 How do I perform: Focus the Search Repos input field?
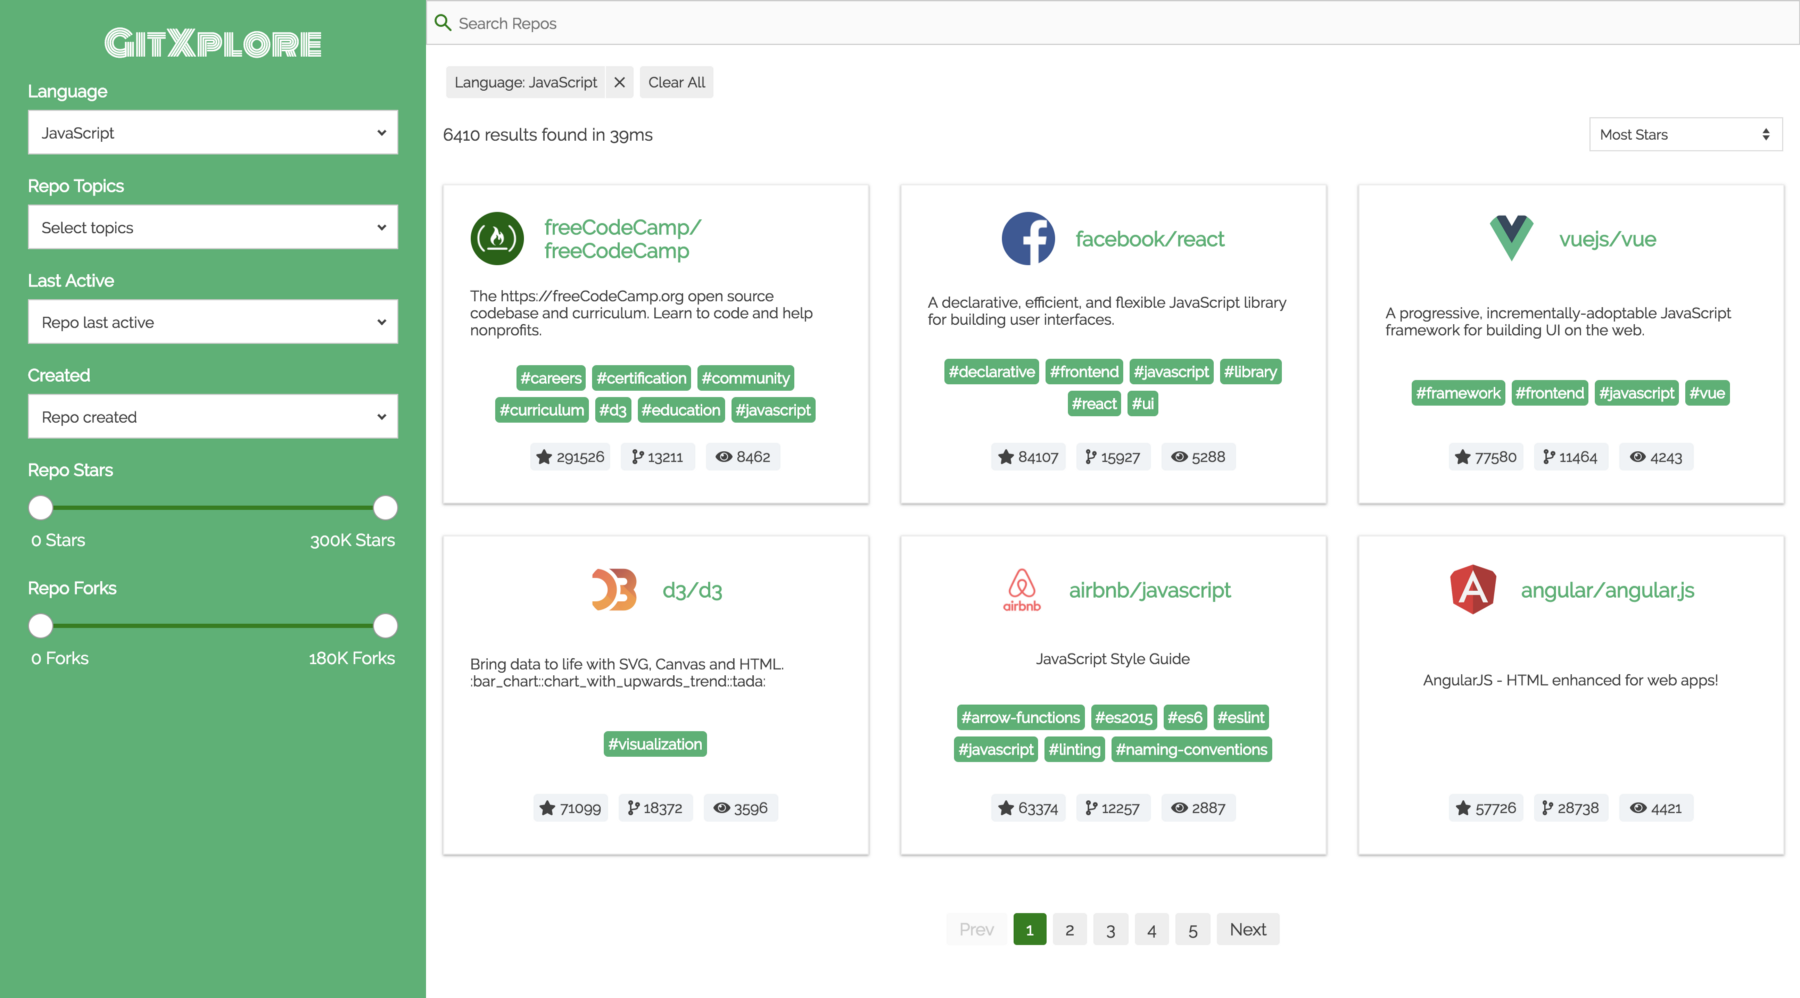click(x=1113, y=22)
